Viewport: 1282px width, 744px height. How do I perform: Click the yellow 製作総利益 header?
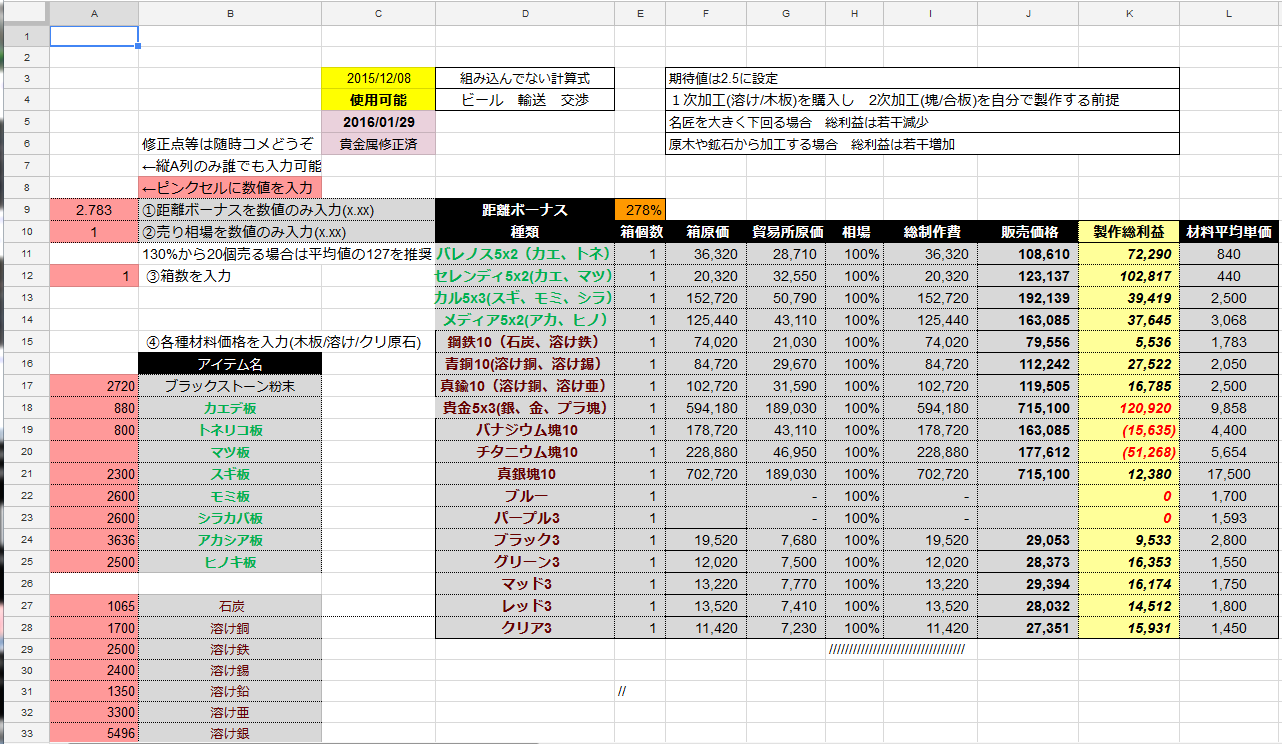(1130, 232)
